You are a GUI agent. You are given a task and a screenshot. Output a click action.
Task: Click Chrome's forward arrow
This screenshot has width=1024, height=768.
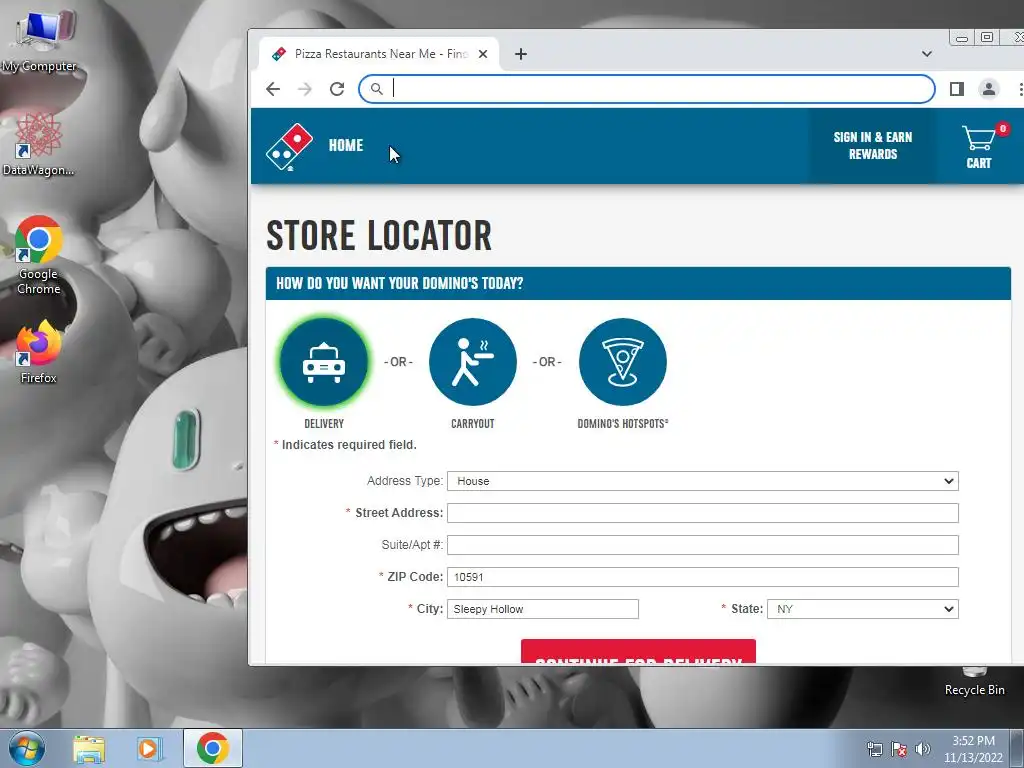click(305, 89)
